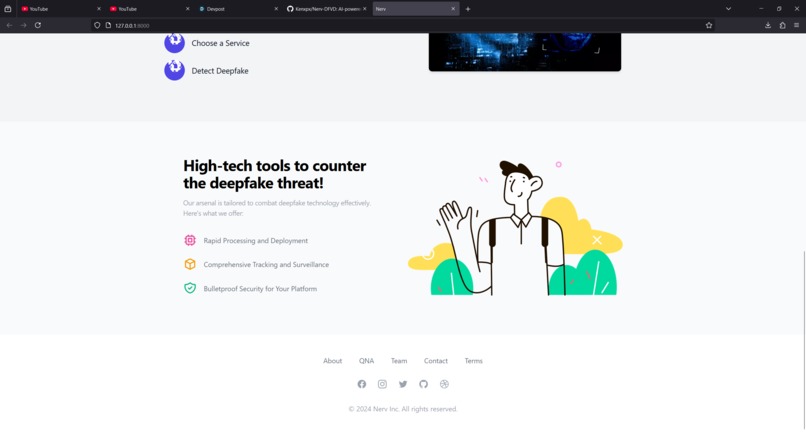
Task: Click the Rapid Processing chip icon
Action: pyautogui.click(x=190, y=240)
